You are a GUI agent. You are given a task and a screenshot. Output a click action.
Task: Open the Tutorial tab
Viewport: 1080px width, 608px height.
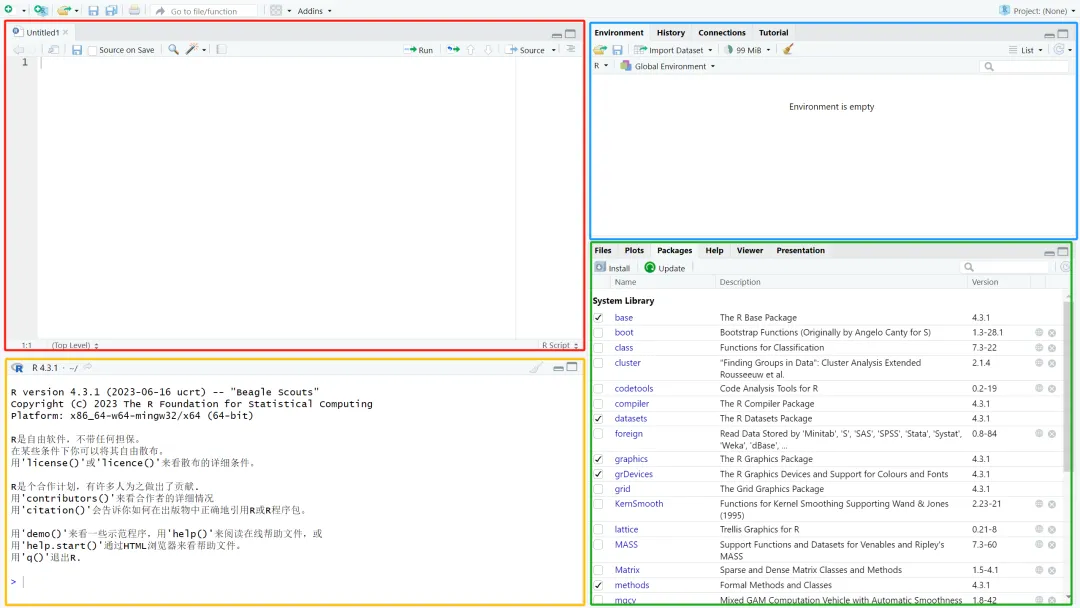pyautogui.click(x=773, y=32)
